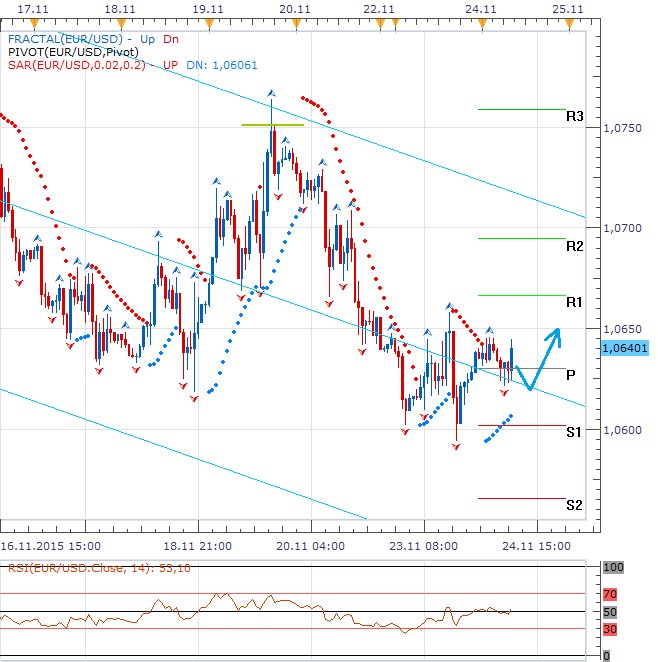Click the 1,0600 price axis label
658x662 pixels.
pos(623,430)
